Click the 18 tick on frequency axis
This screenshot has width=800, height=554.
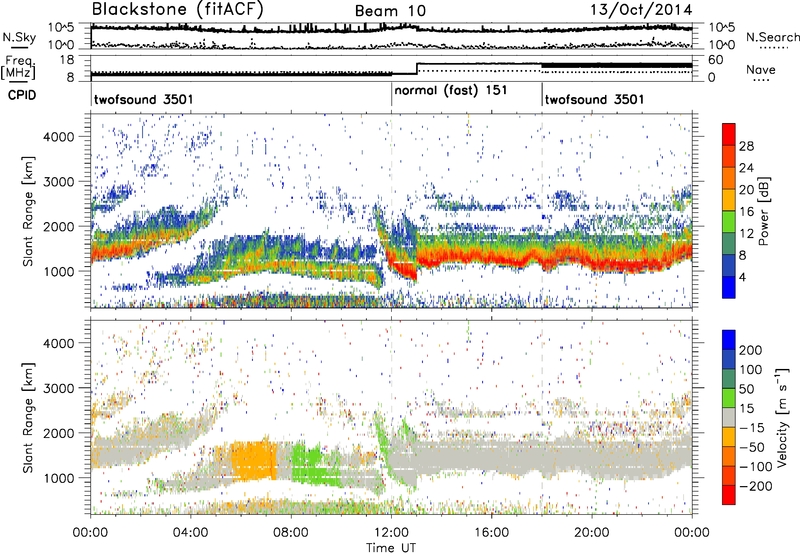coord(67,60)
